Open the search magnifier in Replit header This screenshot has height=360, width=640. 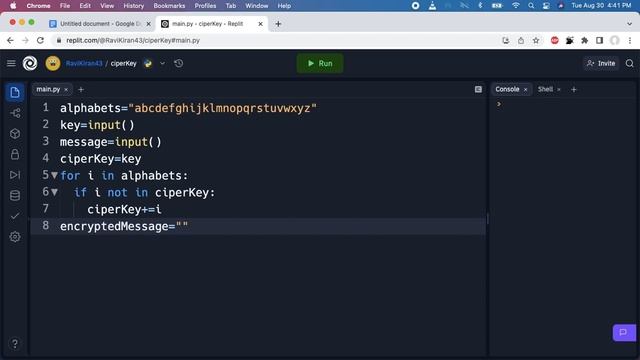(629, 63)
